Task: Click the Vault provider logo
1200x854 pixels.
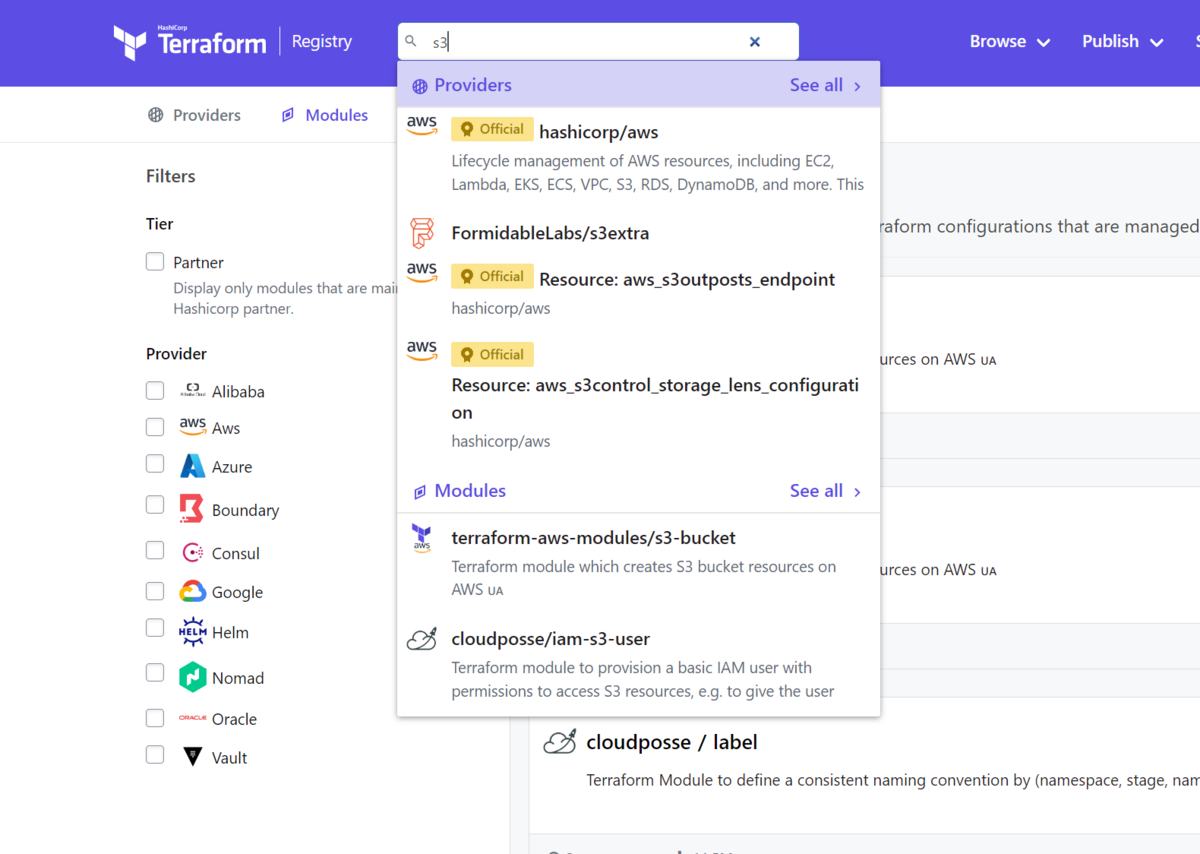Action: point(193,757)
